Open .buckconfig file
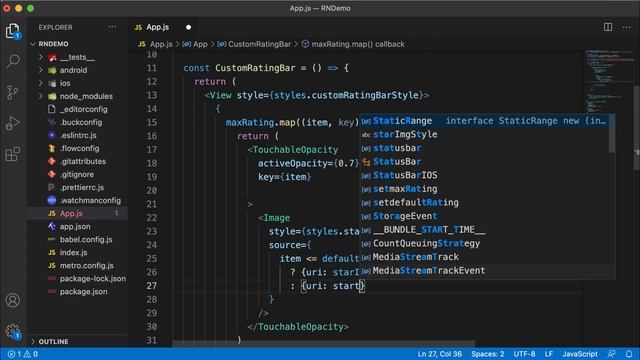The height and width of the screenshot is (360, 640). (x=78, y=122)
